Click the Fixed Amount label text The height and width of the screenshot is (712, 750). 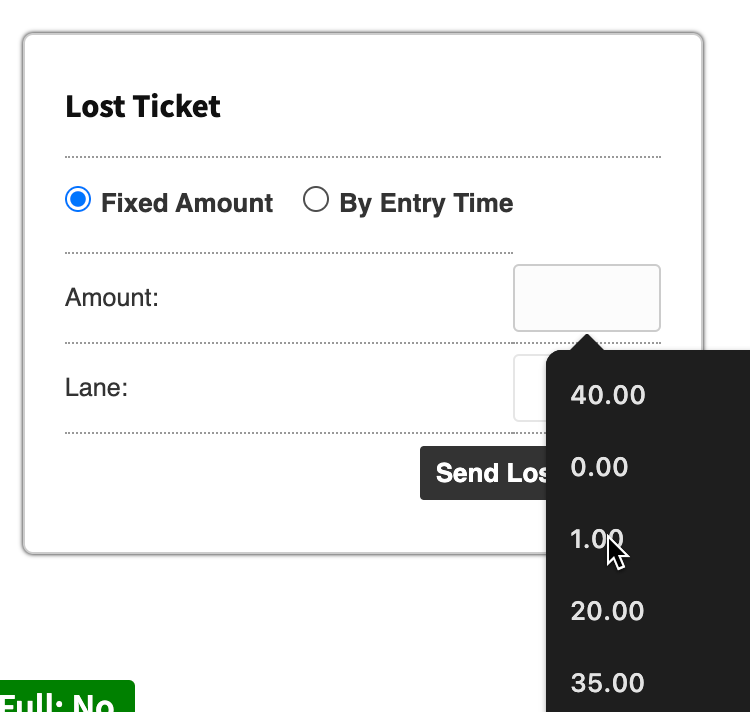(x=187, y=203)
